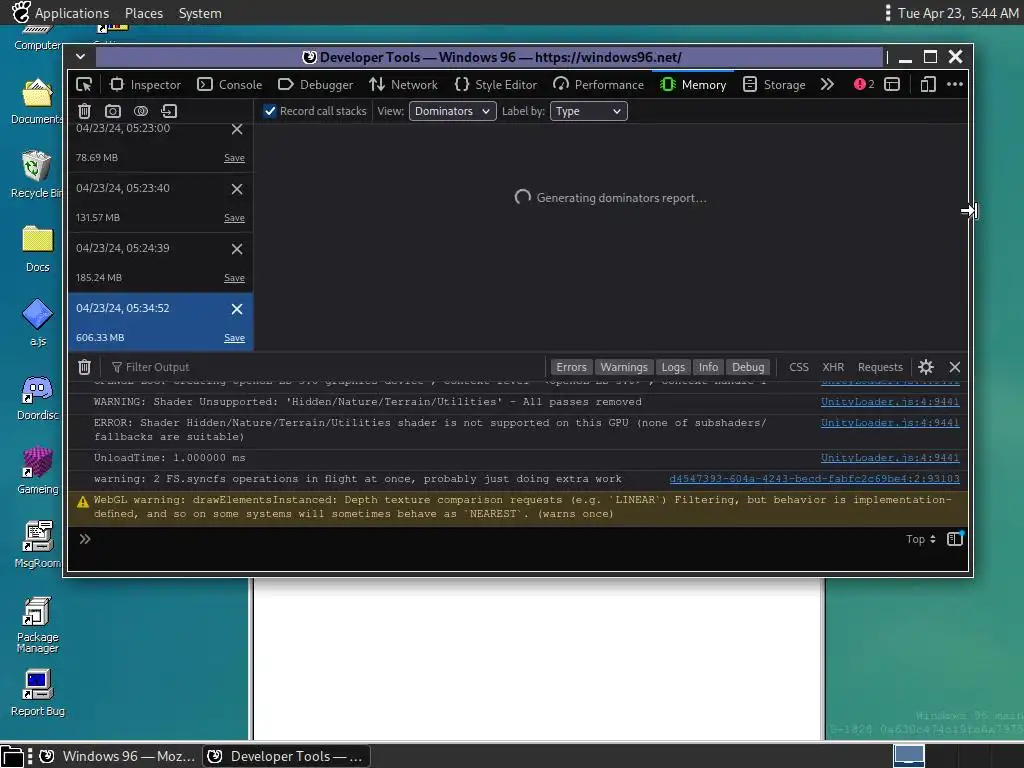Screen dimensions: 1024x768
Task: Delete the 05:24:39 snapshot
Action: pos(237,249)
